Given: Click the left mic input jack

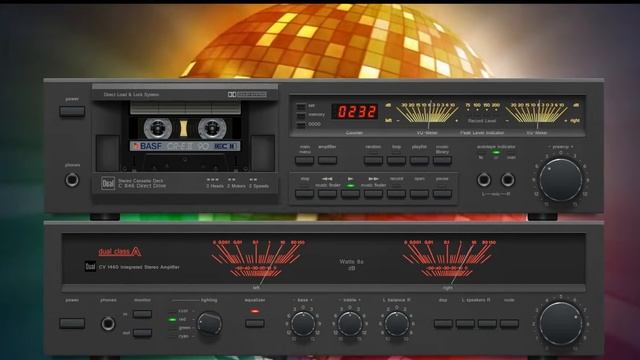Looking at the screenshot, I should pyautogui.click(x=484, y=180).
